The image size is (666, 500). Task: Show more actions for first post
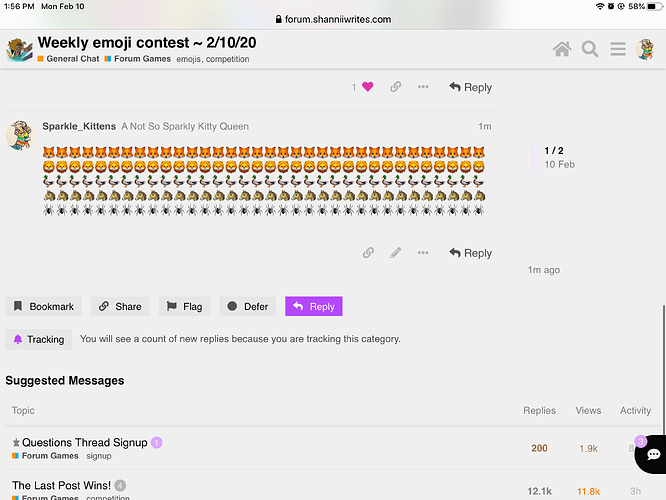pos(423,87)
